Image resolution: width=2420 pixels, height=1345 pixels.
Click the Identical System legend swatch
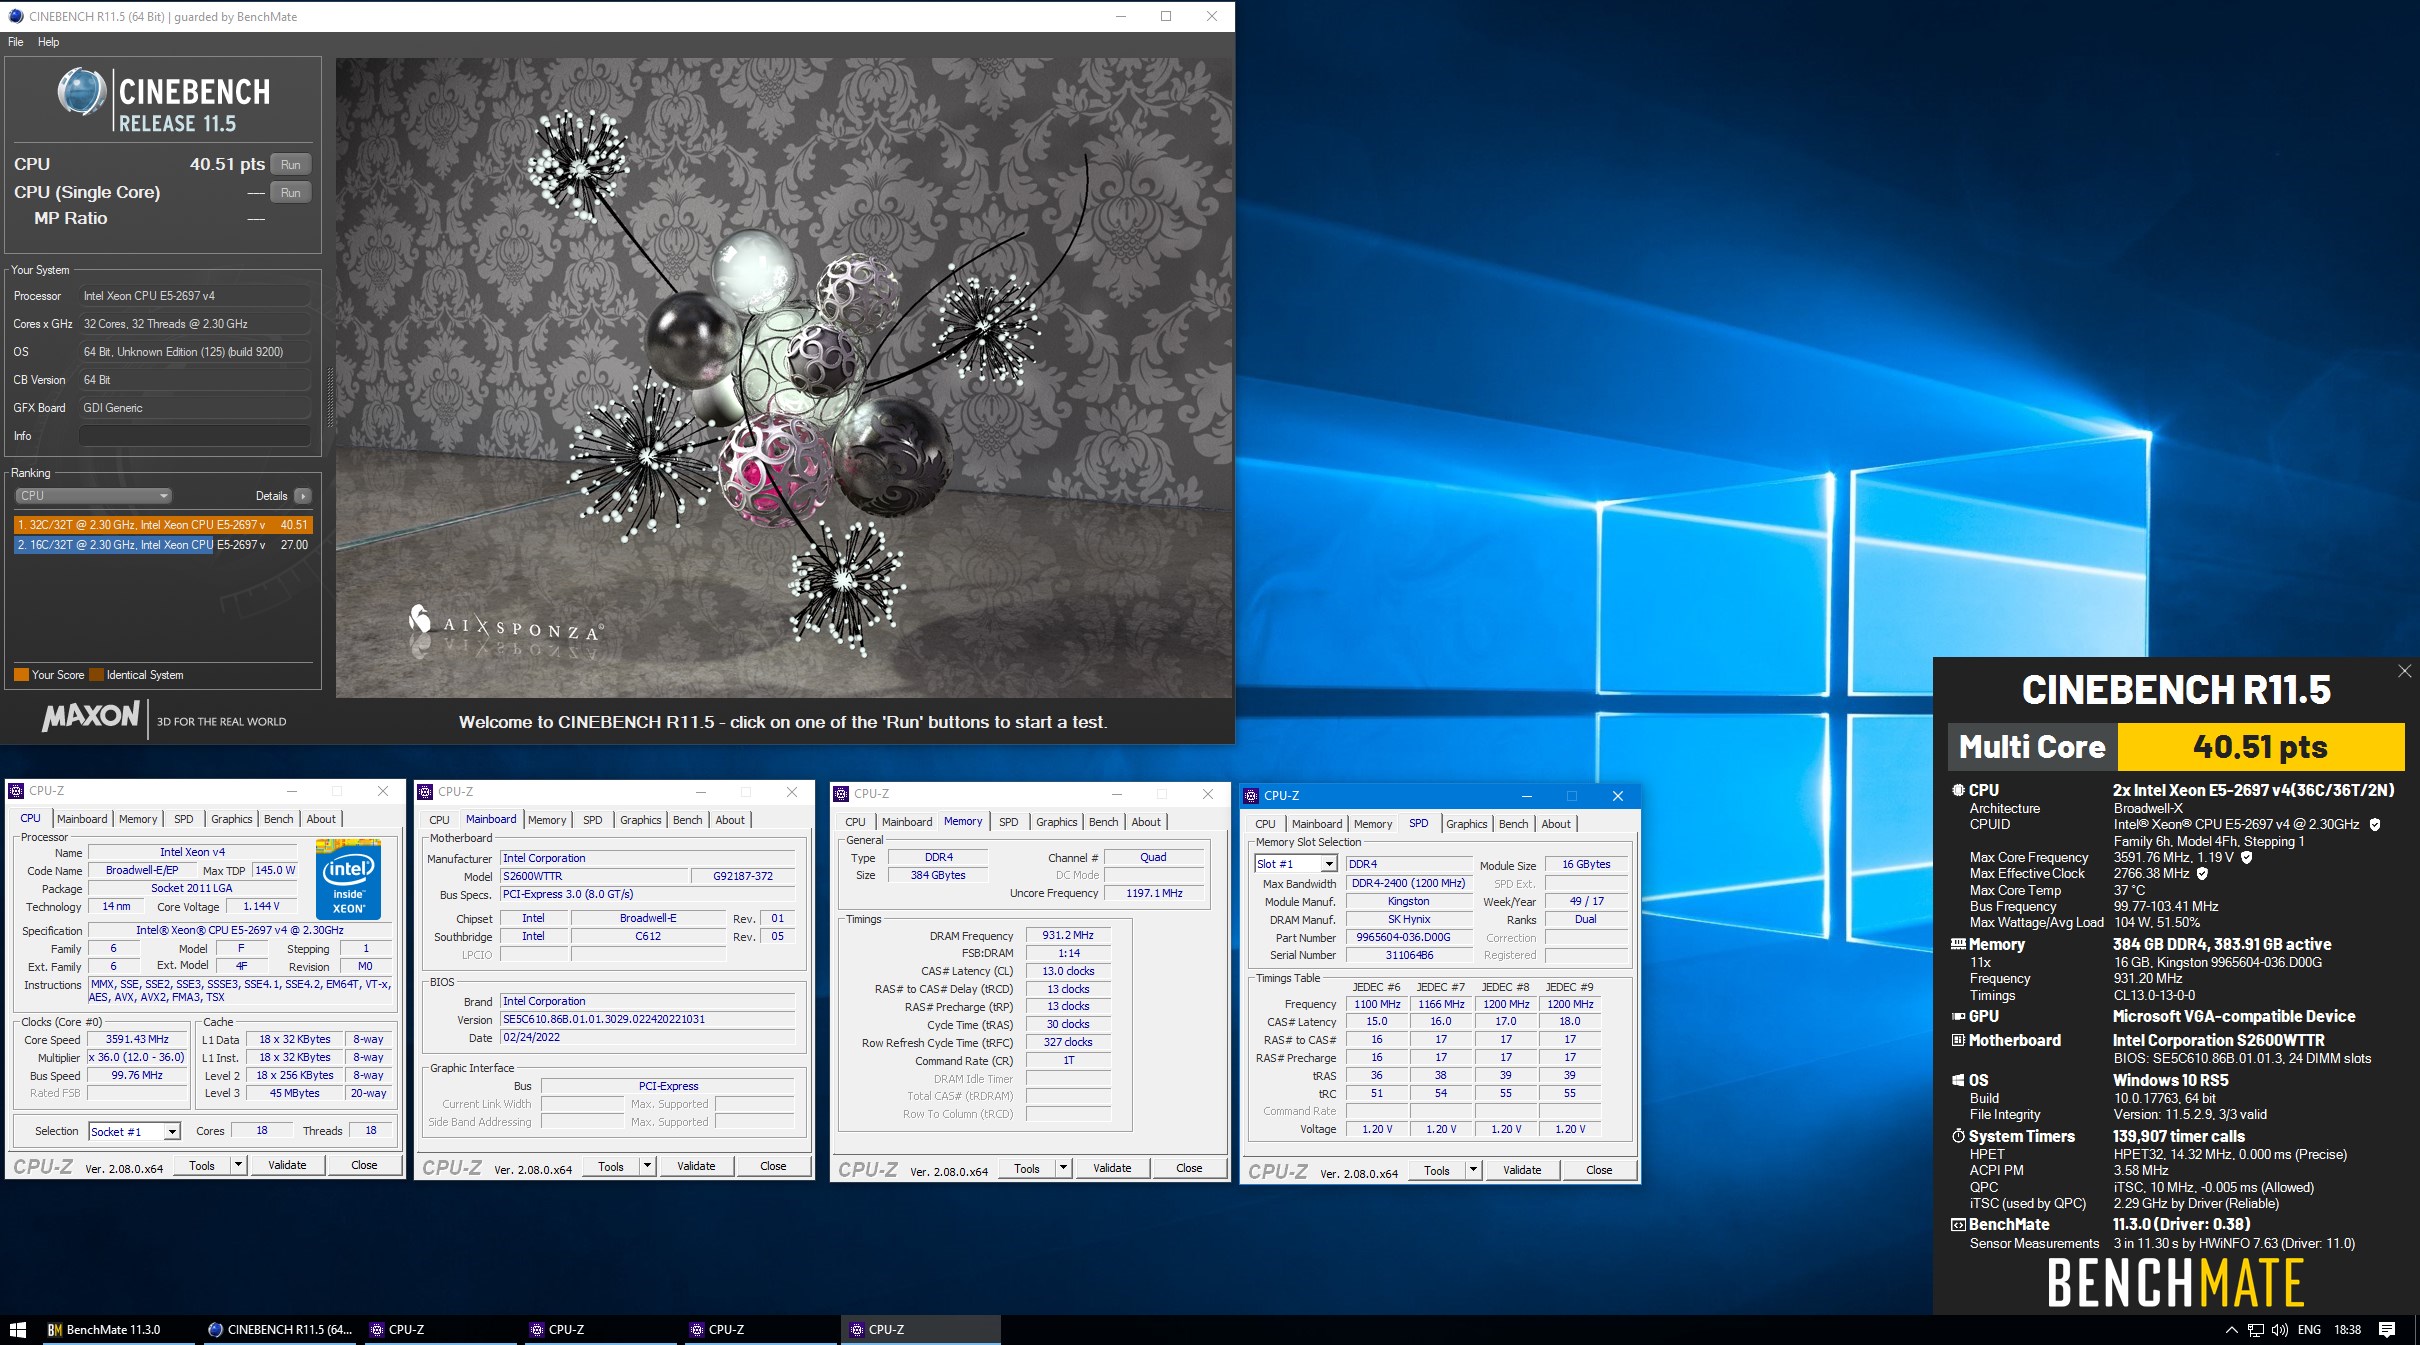(96, 675)
